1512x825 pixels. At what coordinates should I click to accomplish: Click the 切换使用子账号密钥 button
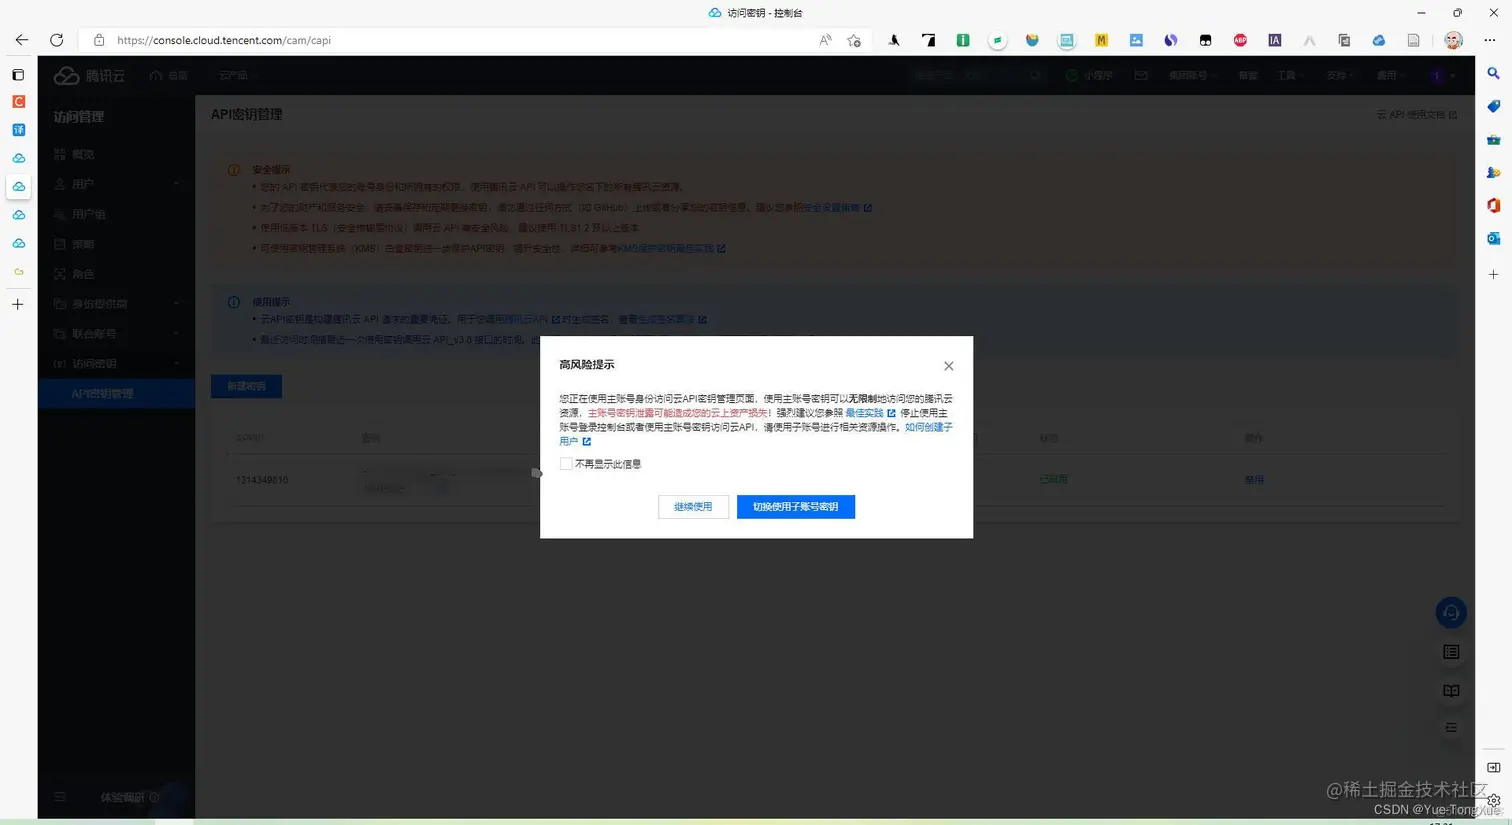[x=795, y=506]
